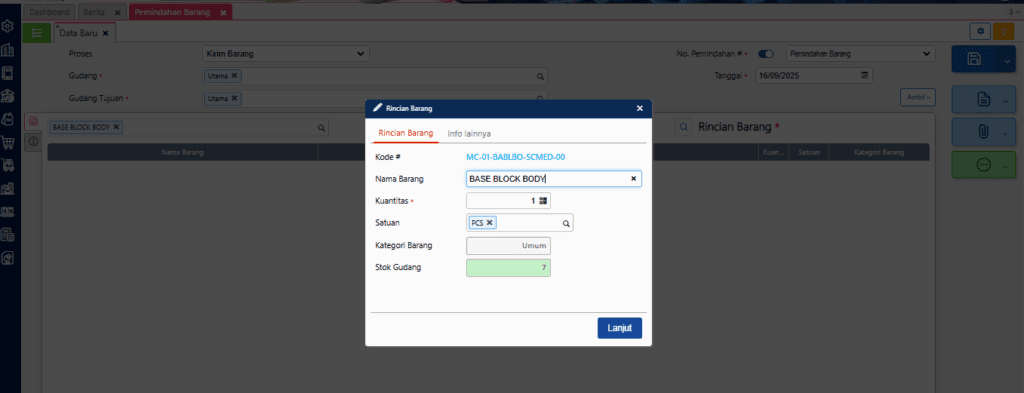
Task: Click calculator icon in Kuantitas field
Action: [543, 201]
